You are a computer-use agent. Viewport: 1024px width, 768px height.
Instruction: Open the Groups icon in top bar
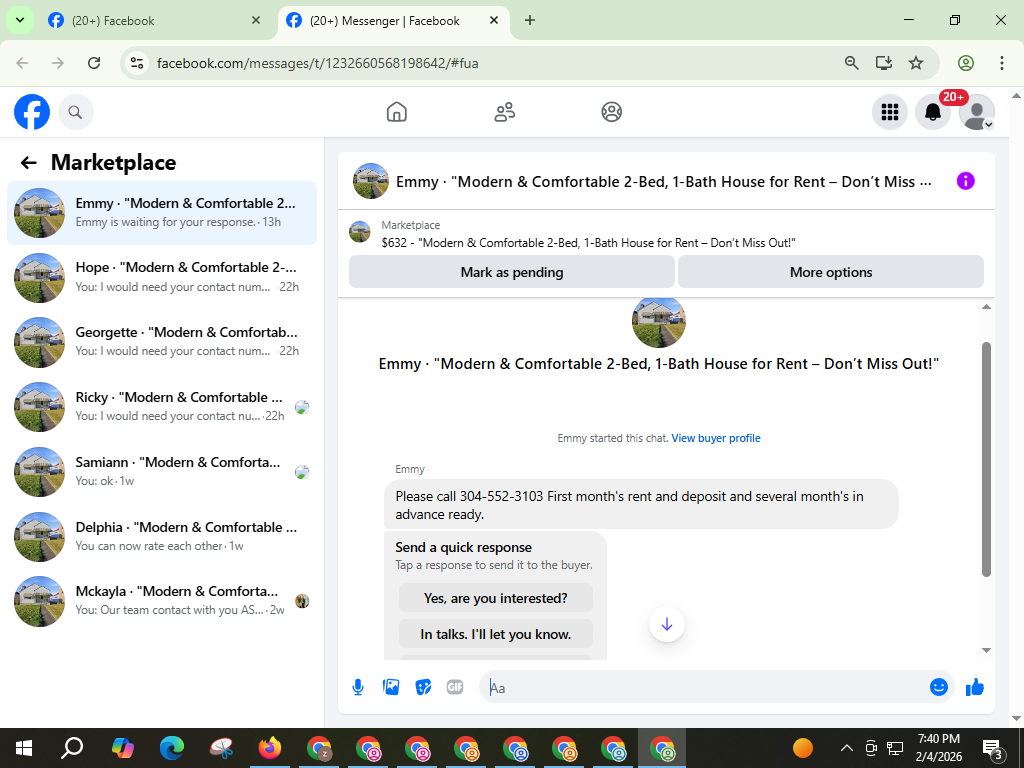click(611, 112)
